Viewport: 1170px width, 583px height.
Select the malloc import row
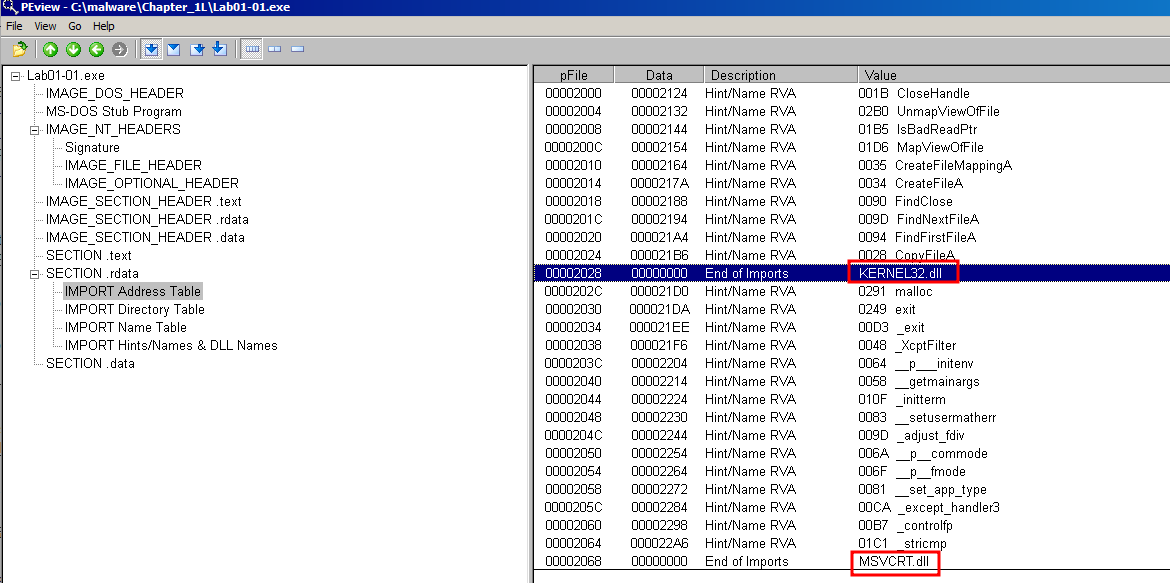click(x=852, y=291)
